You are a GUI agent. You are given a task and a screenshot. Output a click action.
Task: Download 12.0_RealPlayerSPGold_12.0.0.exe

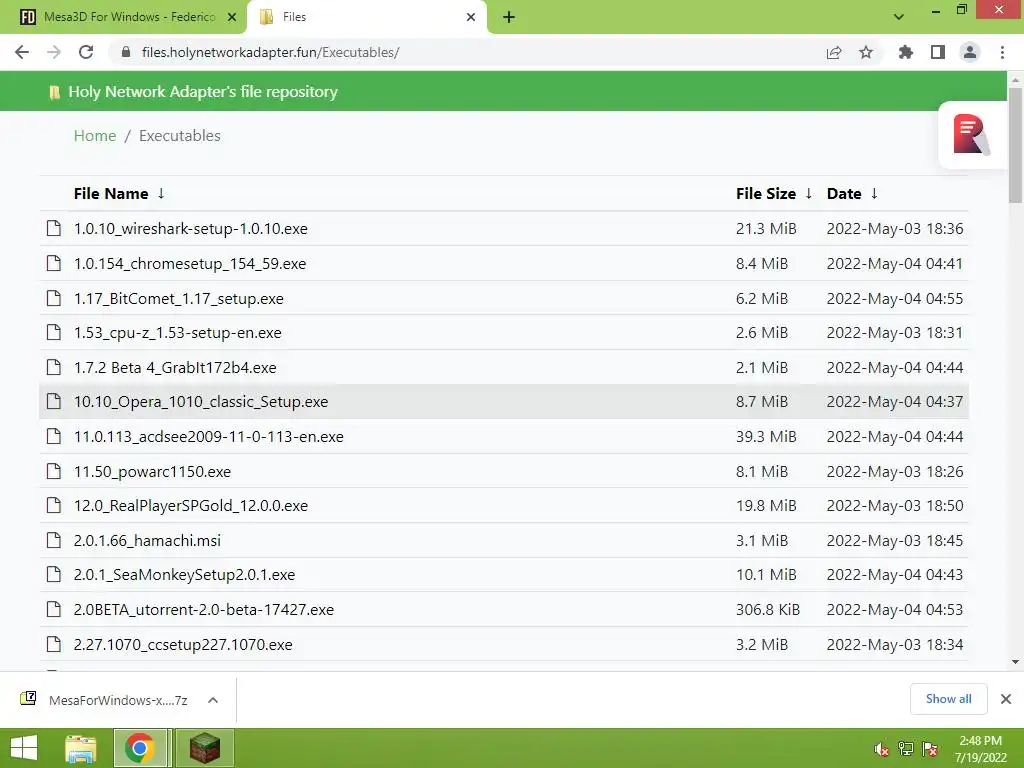(191, 506)
